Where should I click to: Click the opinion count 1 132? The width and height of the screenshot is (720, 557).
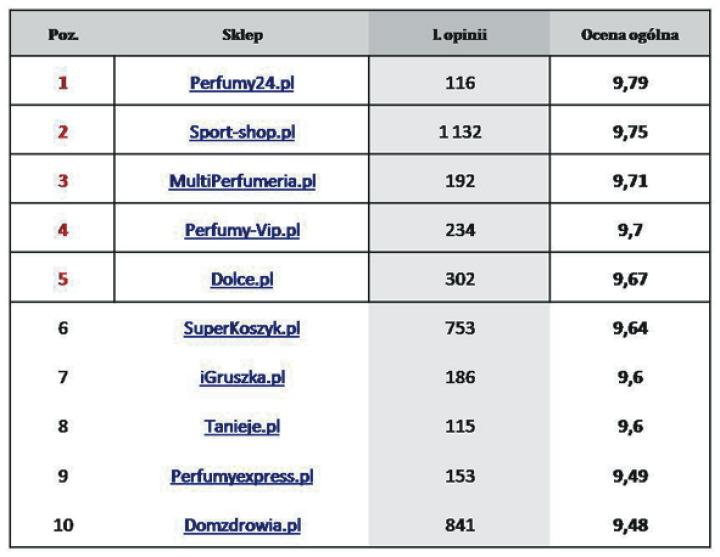[x=459, y=132]
